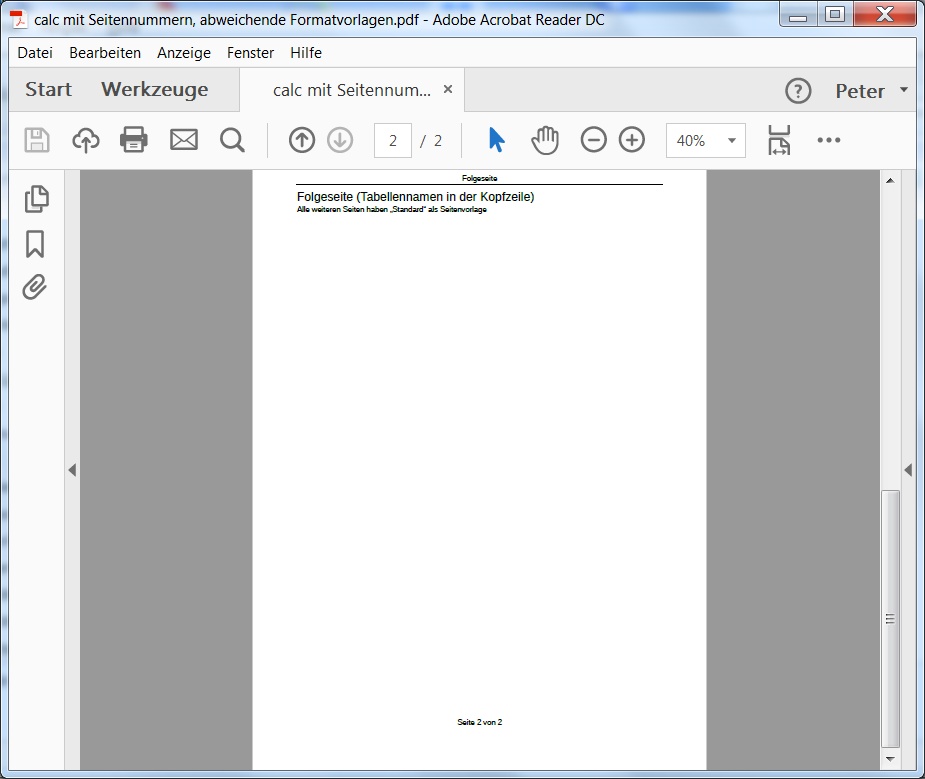Open the search magnifier tool
Screen dimensions: 925x779
pyautogui.click(x=232, y=140)
